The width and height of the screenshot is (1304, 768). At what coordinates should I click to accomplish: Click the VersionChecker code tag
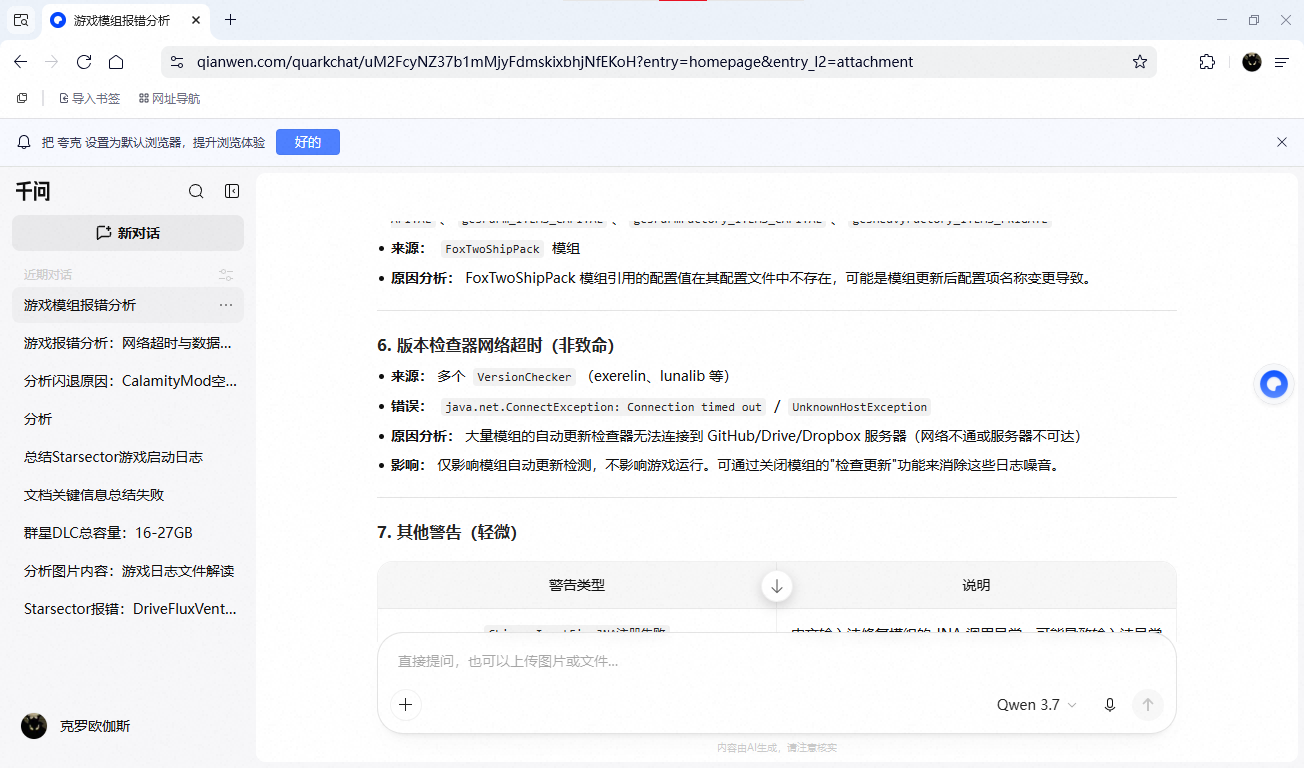point(524,377)
